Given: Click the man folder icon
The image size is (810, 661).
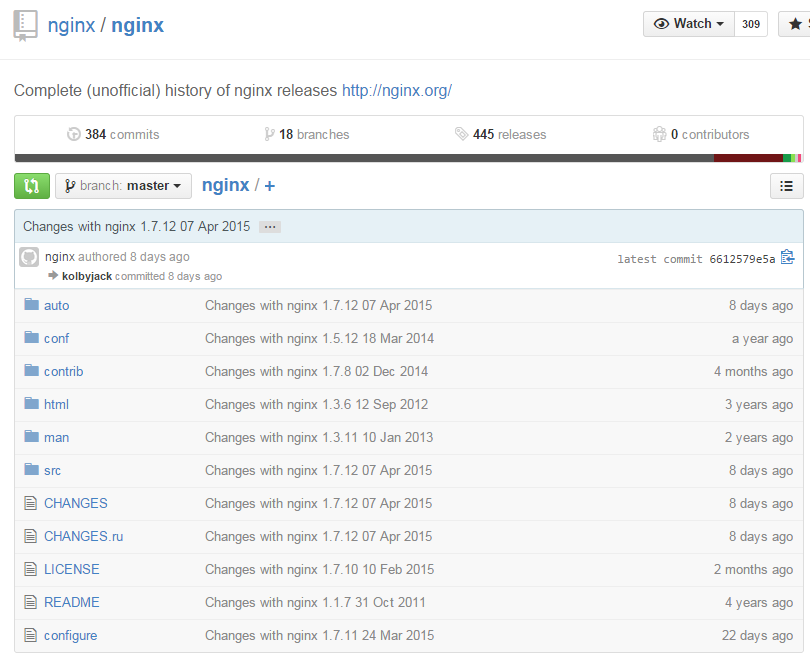Looking at the screenshot, I should click(x=32, y=436).
